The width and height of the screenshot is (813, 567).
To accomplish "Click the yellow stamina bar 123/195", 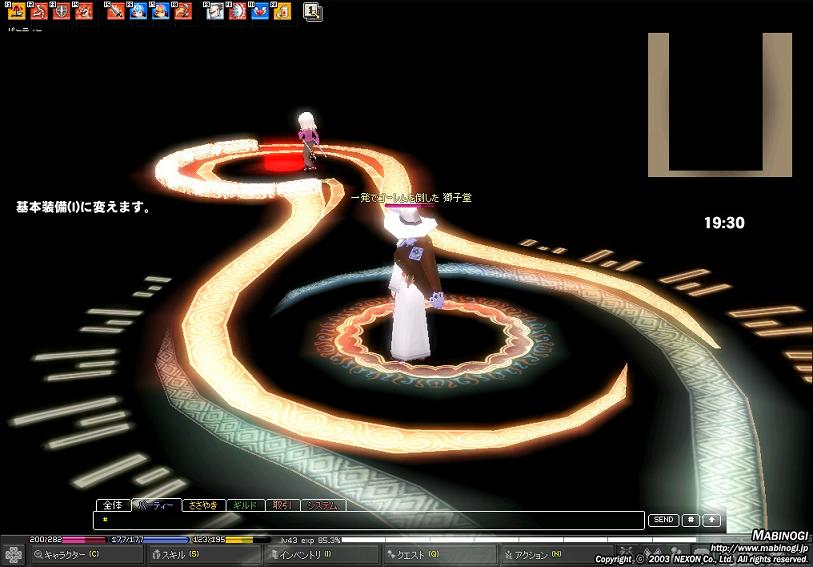I will (x=231, y=540).
